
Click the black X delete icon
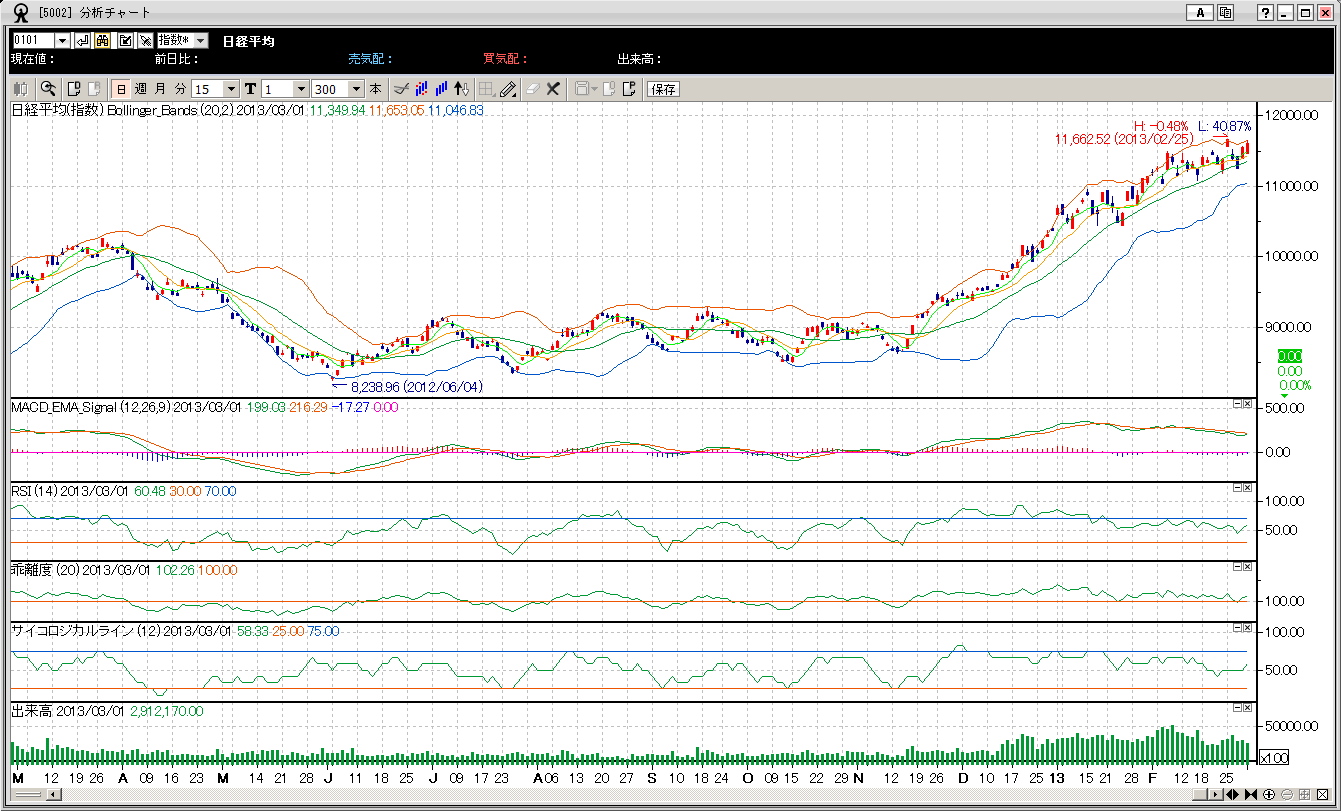(x=552, y=89)
